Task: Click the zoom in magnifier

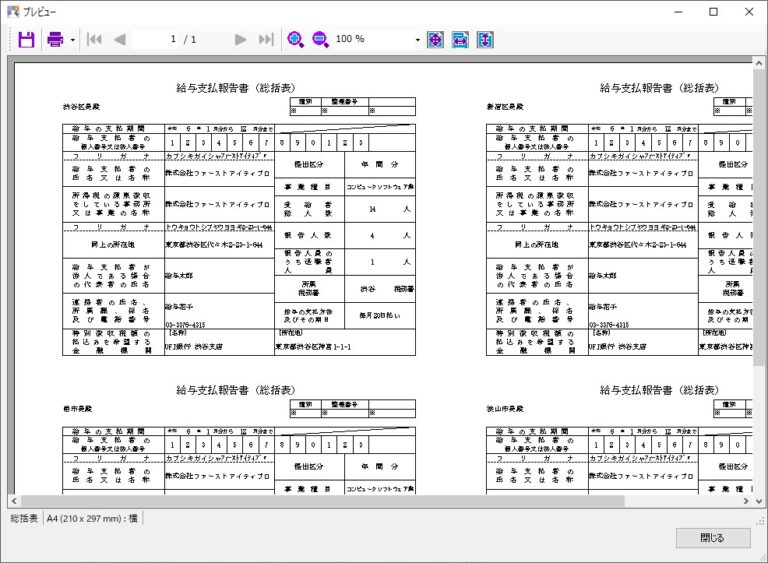Action: click(x=295, y=39)
